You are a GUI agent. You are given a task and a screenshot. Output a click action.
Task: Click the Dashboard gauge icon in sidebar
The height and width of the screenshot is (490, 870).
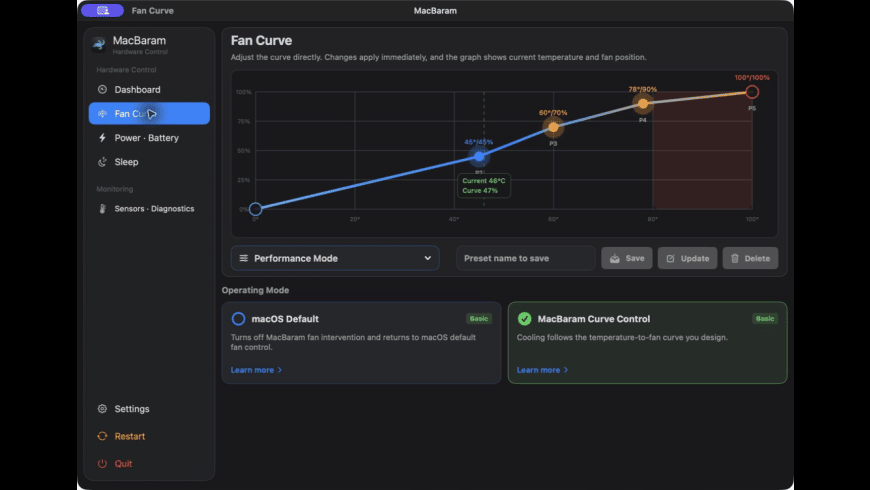pyautogui.click(x=102, y=89)
